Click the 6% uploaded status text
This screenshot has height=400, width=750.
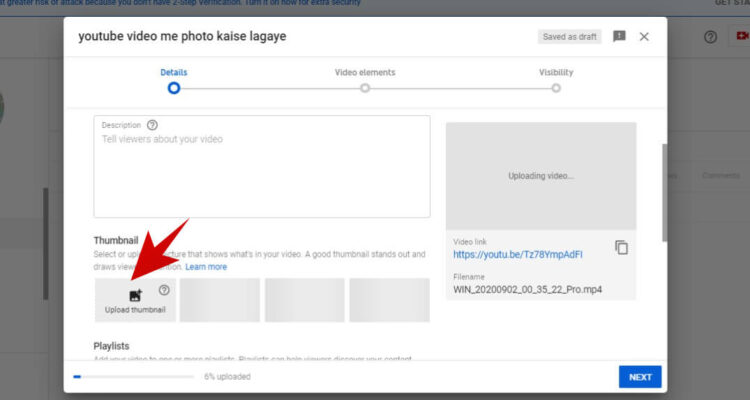(227, 377)
